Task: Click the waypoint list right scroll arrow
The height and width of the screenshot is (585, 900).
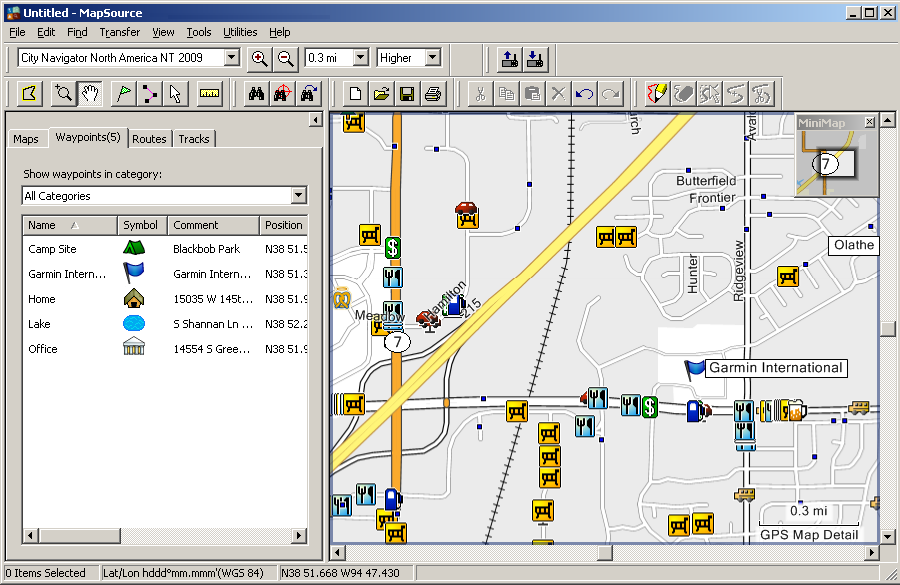Action: (x=298, y=536)
